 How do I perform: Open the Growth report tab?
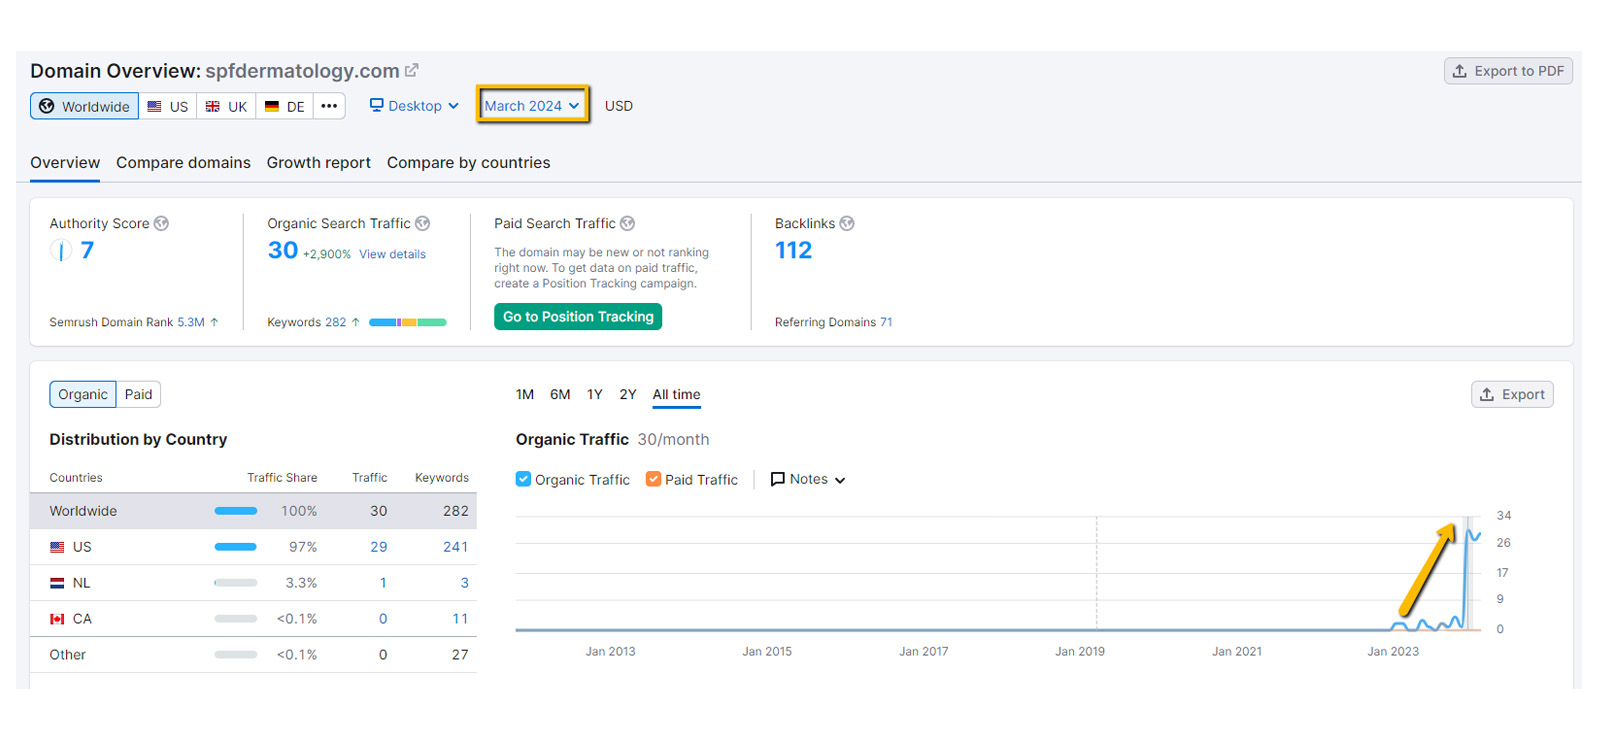[x=318, y=163]
